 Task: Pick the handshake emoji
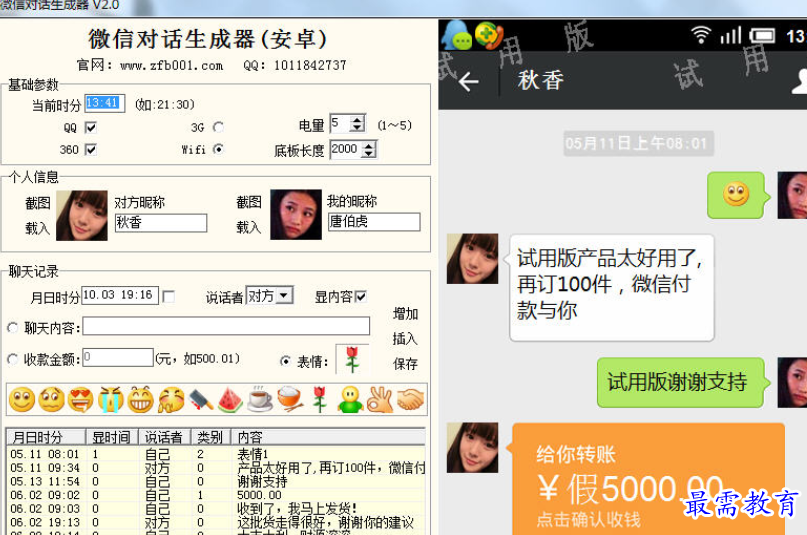tap(410, 400)
